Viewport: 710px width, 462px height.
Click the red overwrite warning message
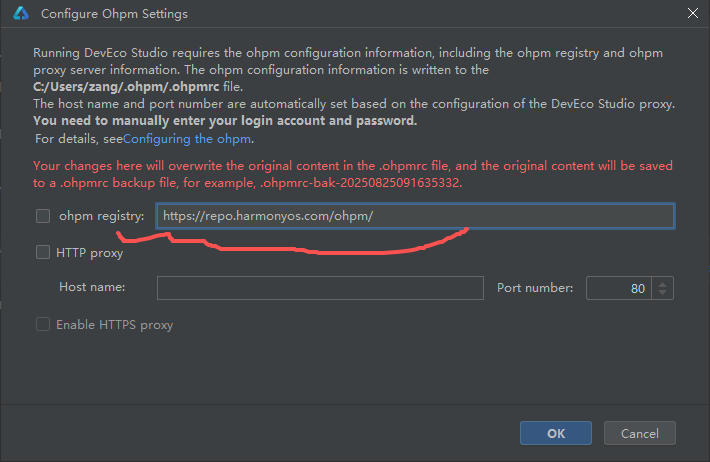pos(352,174)
